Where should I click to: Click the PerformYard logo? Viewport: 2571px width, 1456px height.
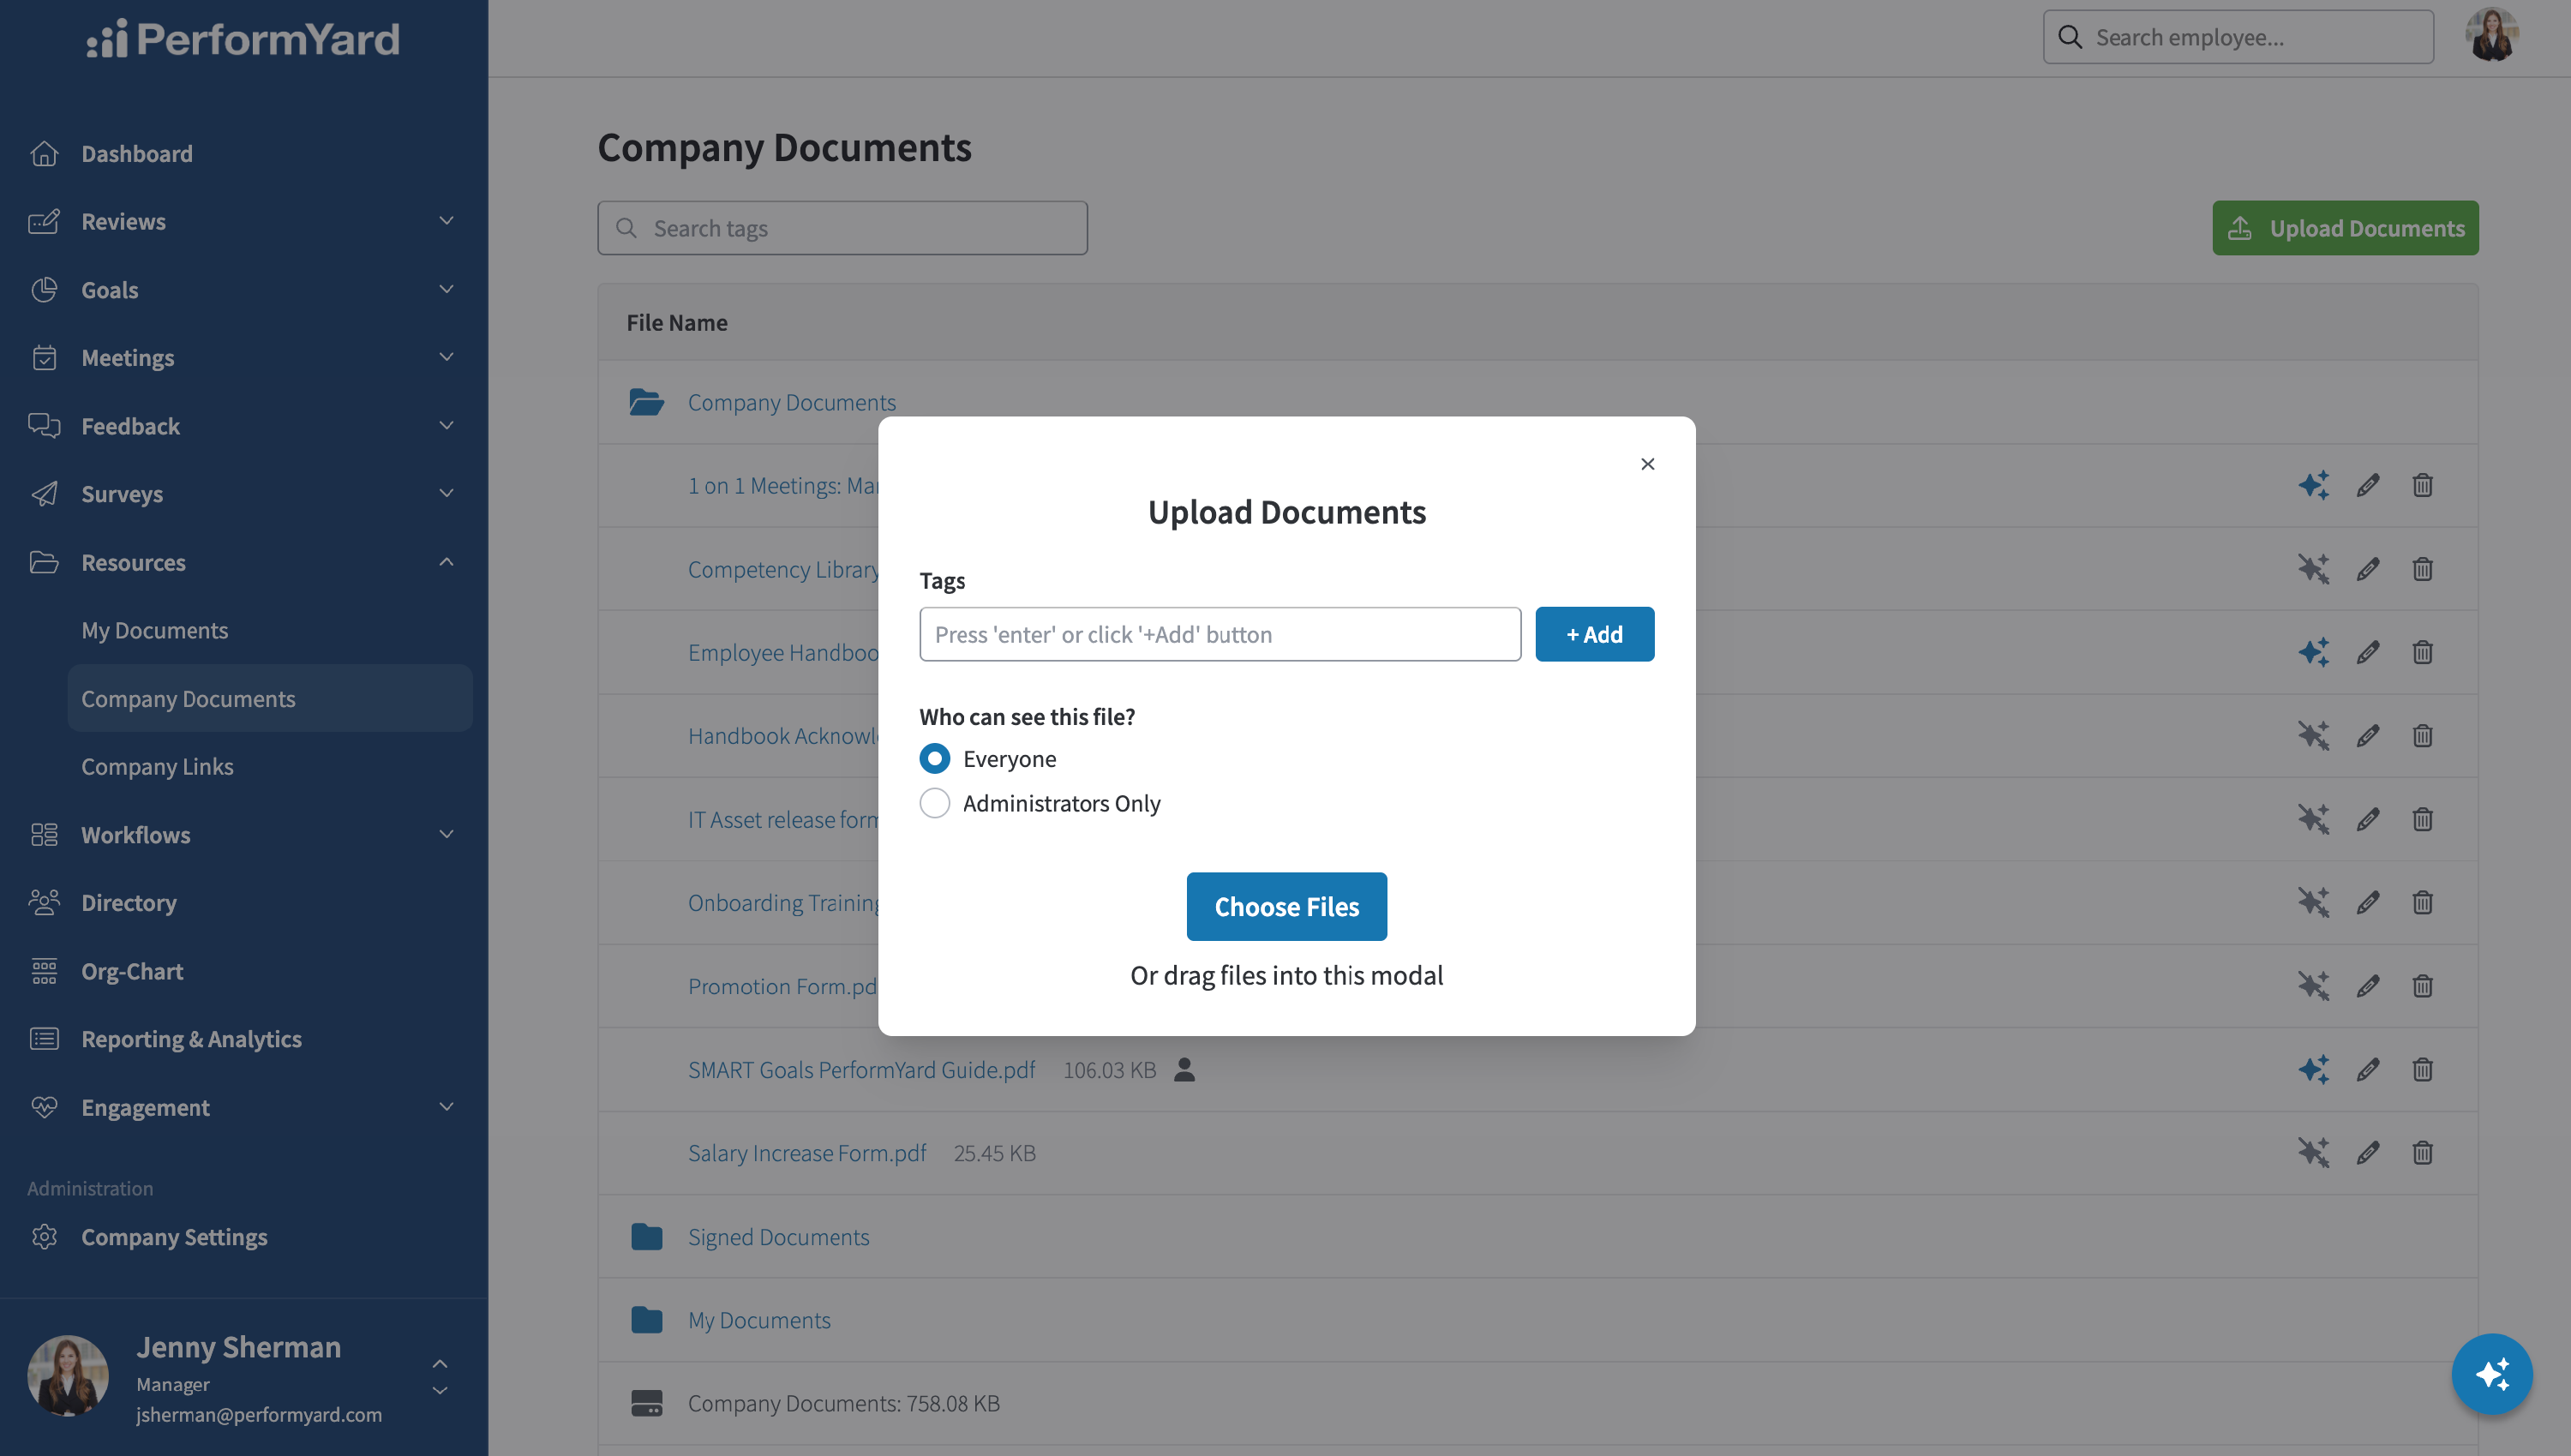tap(242, 38)
